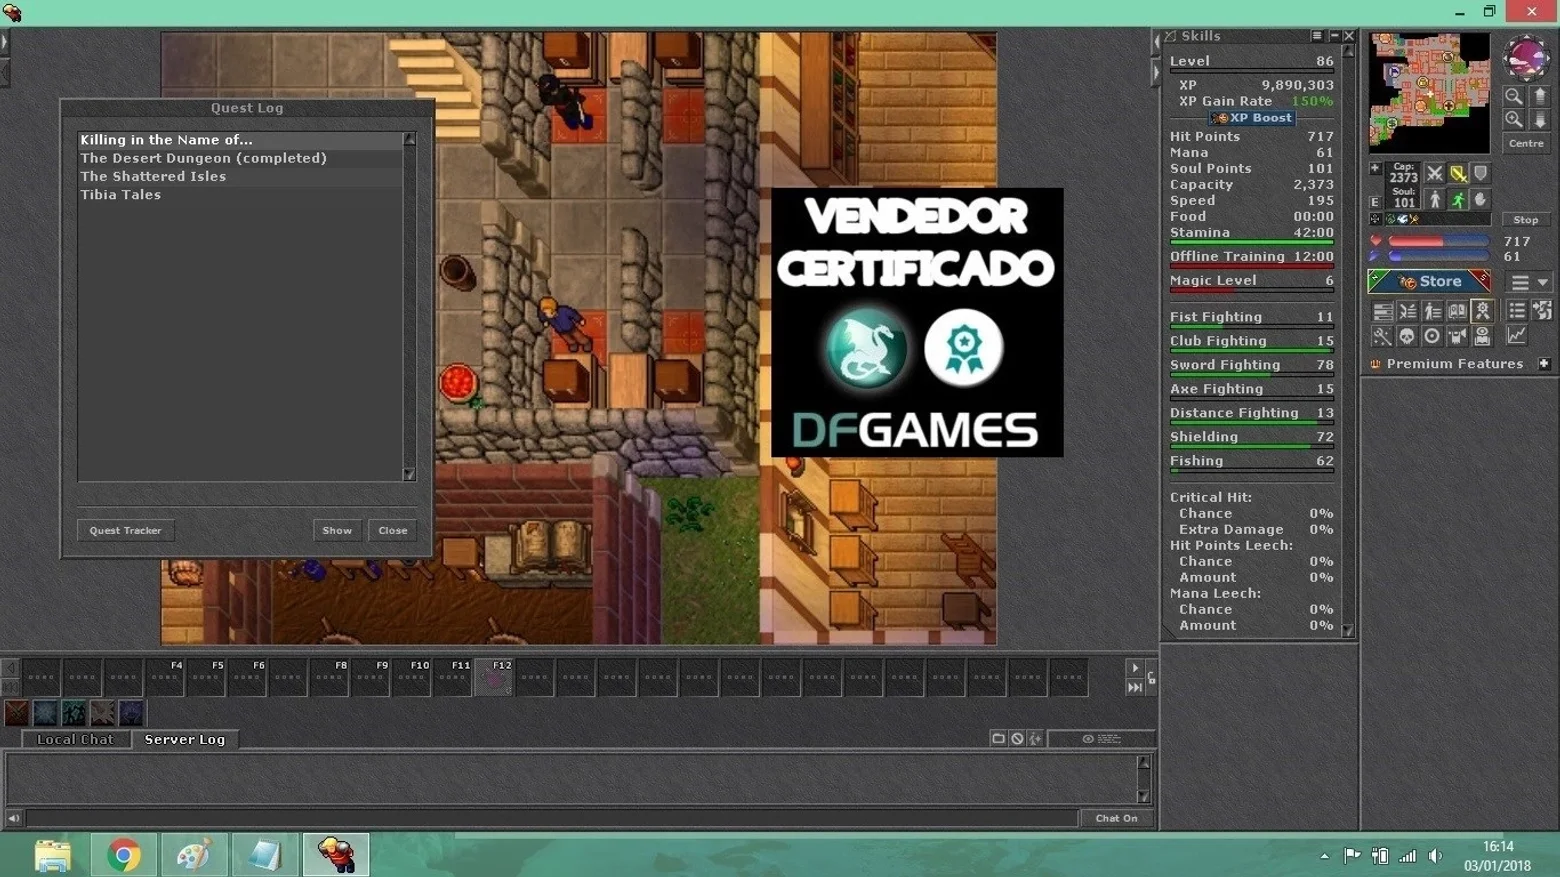Open the three-line dropdown next to Store
Image resolution: width=1560 pixels, height=877 pixels.
coord(1529,282)
